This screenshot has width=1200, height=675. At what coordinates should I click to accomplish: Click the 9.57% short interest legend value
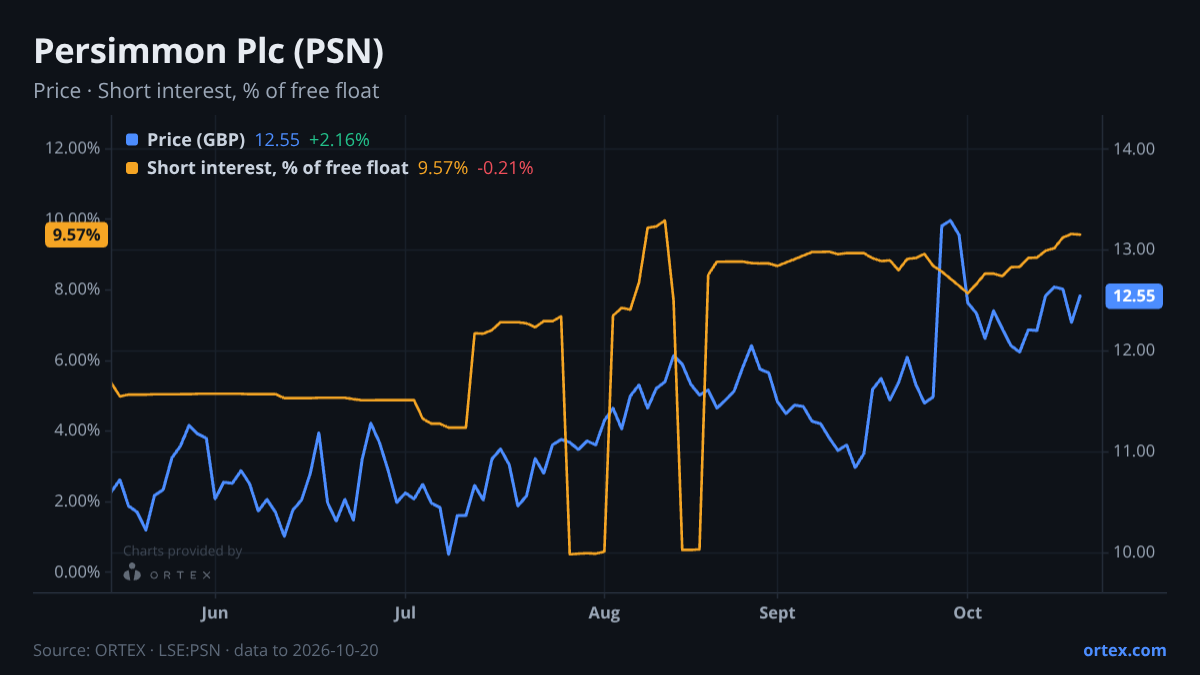pos(443,168)
